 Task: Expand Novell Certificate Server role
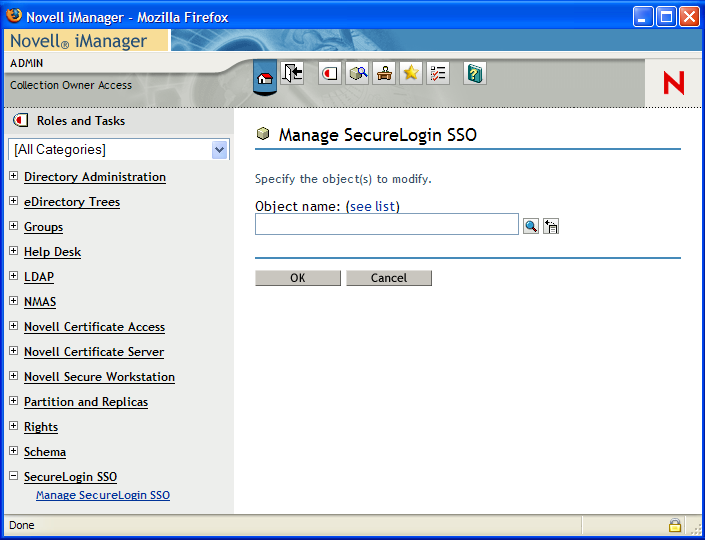pyautogui.click(x=14, y=350)
